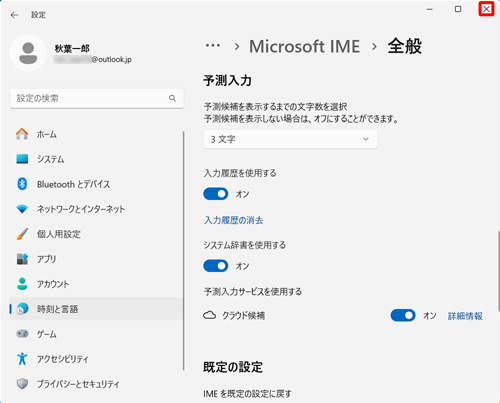This screenshot has height=403, width=500.
Task: Click 入力履歴の消去 link
Action: (x=234, y=220)
